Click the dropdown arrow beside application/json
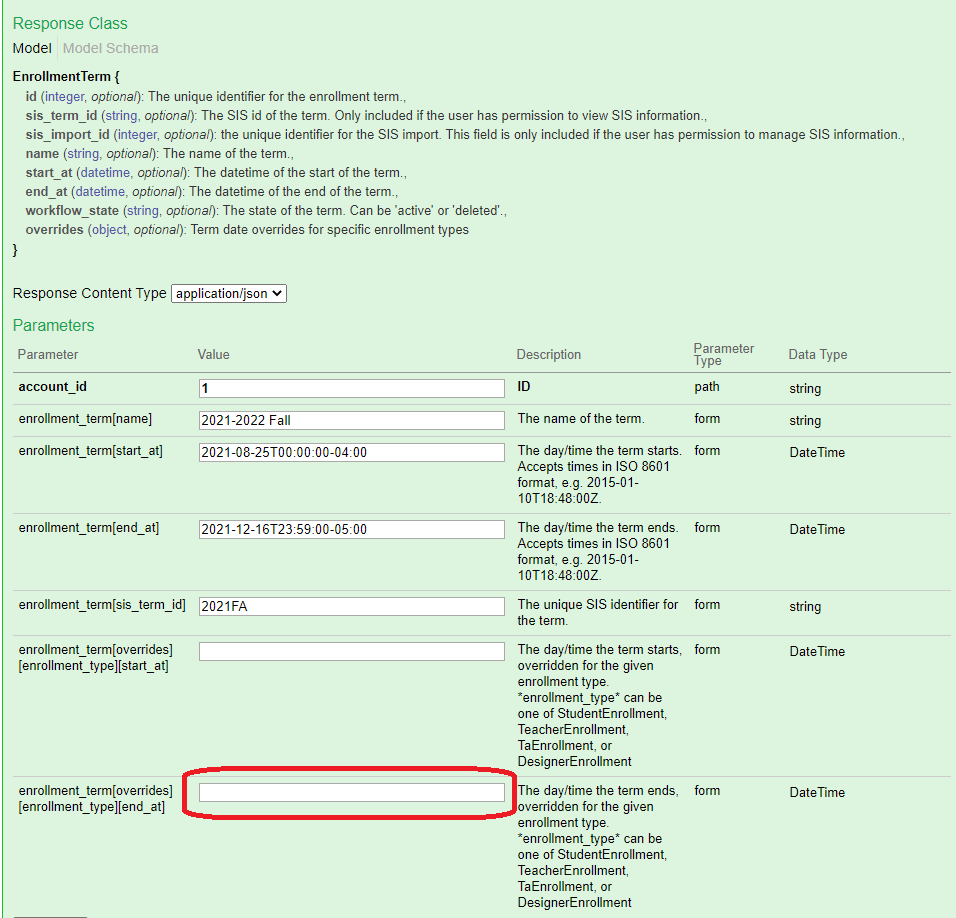Screen dimensions: 956x918 click(x=278, y=293)
